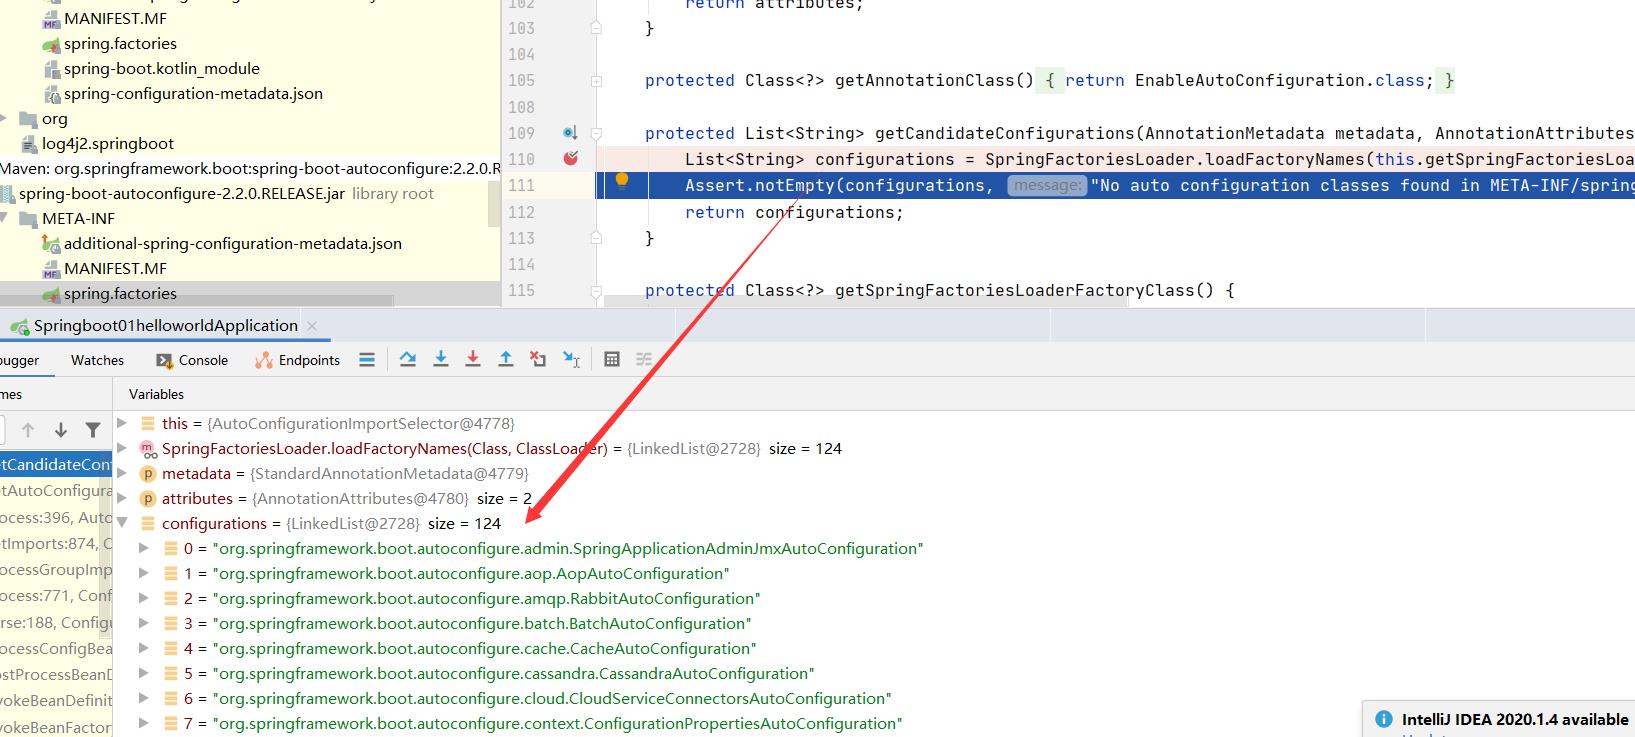Click the message parameter hint on line 111

pos(1046,185)
